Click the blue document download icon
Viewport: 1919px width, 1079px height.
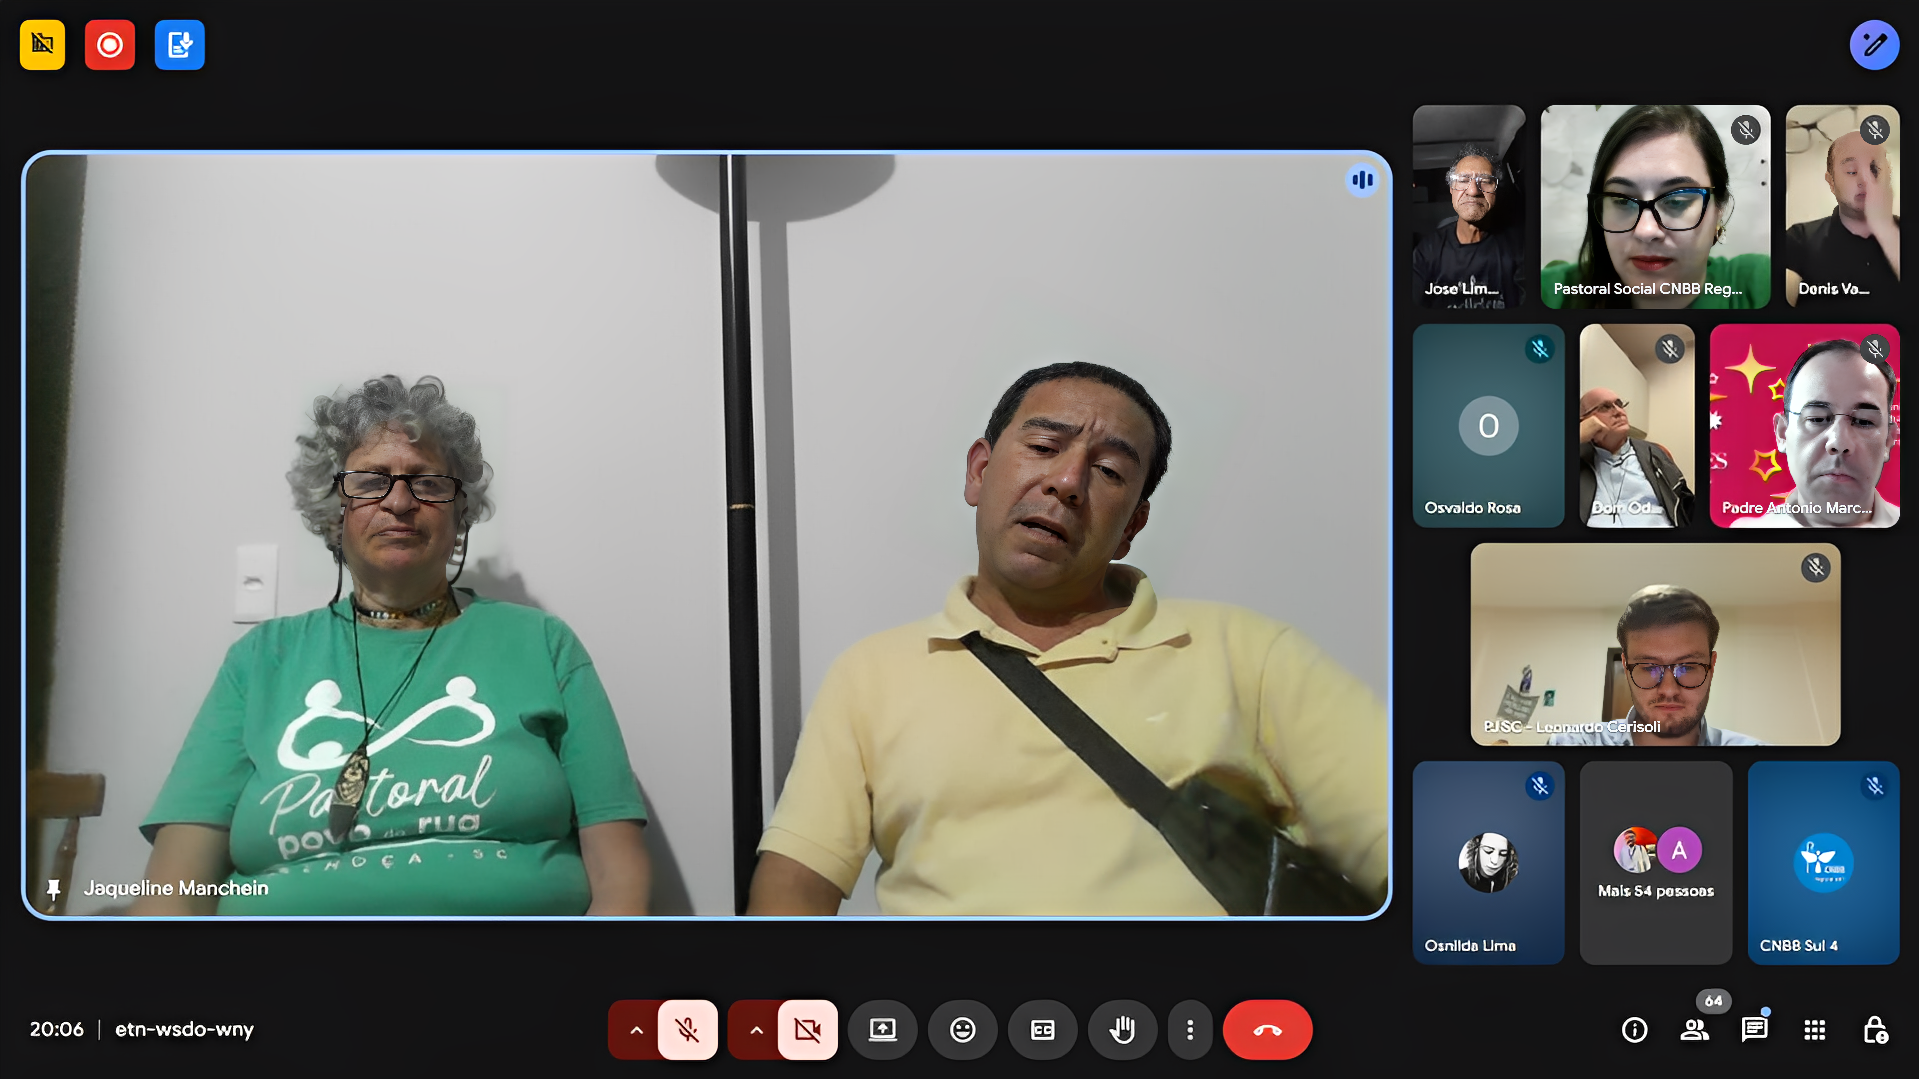coord(180,45)
